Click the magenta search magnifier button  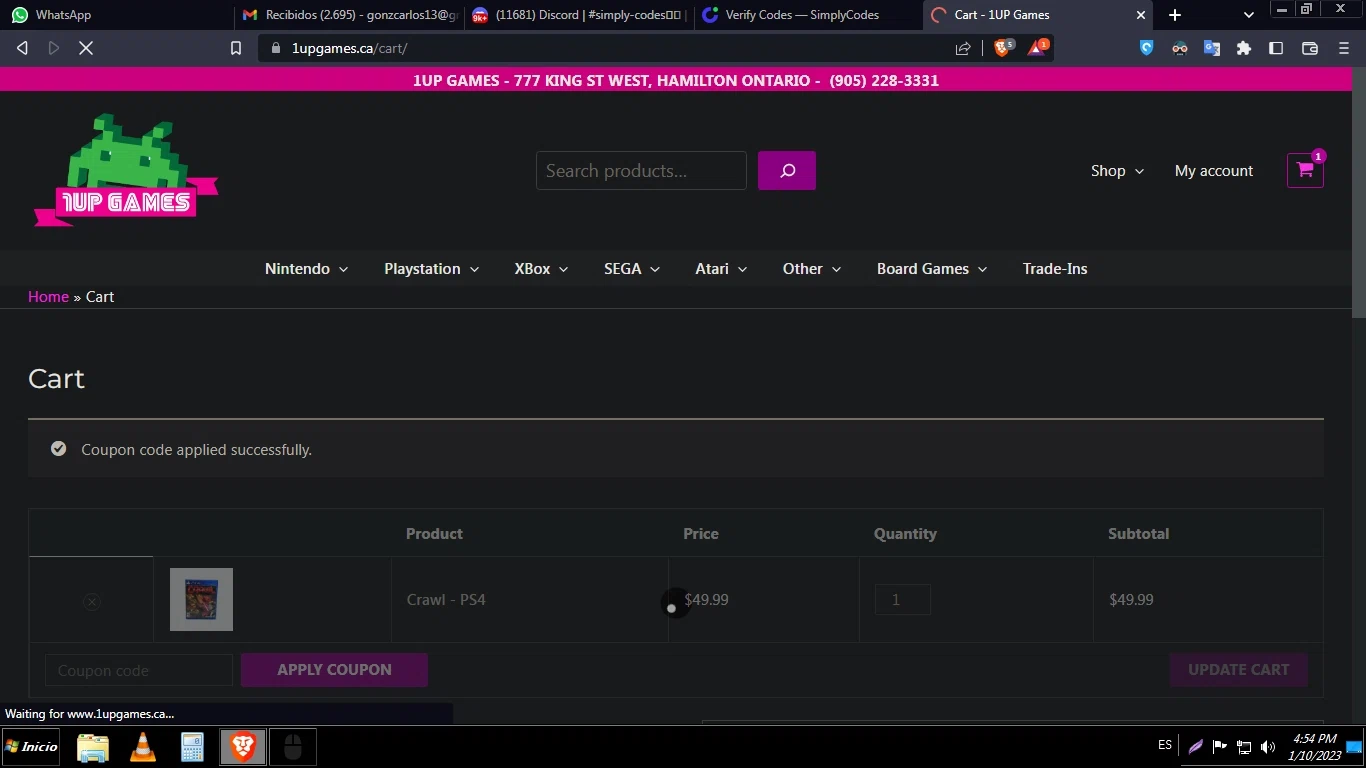pyautogui.click(x=787, y=171)
